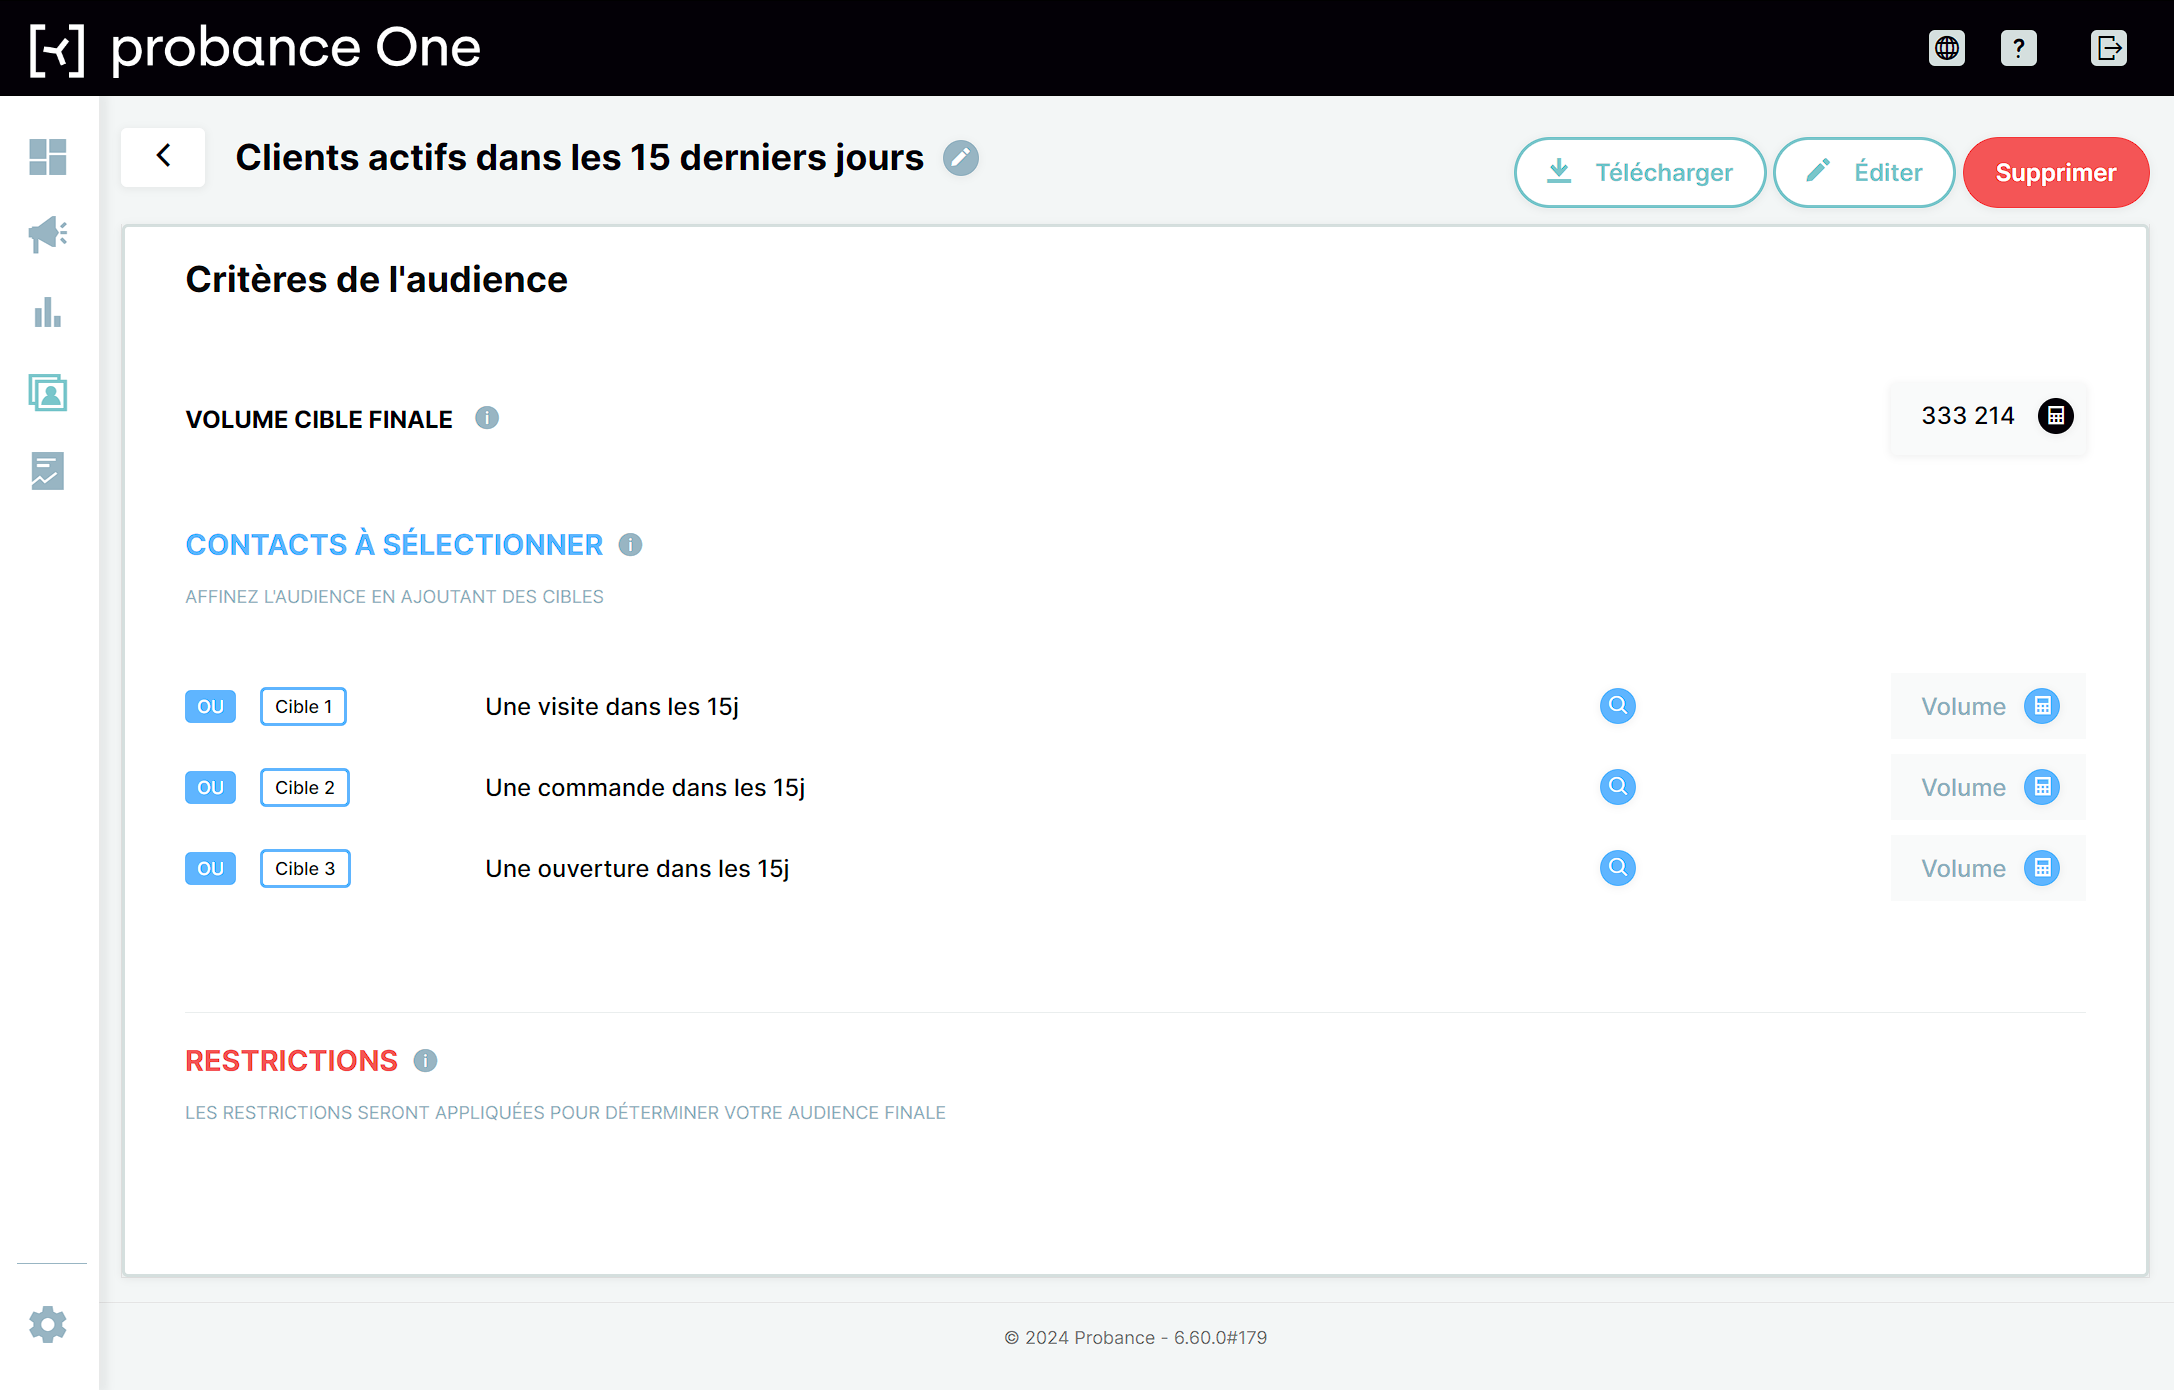Inspect Cible 3 with the magnifier icon
Image resolution: width=2174 pixels, height=1390 pixels.
pyautogui.click(x=1617, y=868)
